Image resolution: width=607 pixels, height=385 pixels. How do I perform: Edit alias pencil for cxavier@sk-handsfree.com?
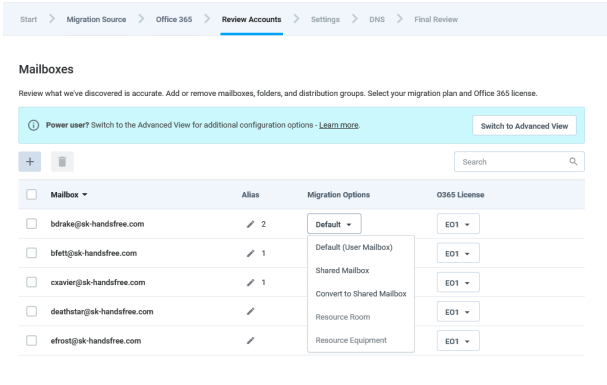250,282
